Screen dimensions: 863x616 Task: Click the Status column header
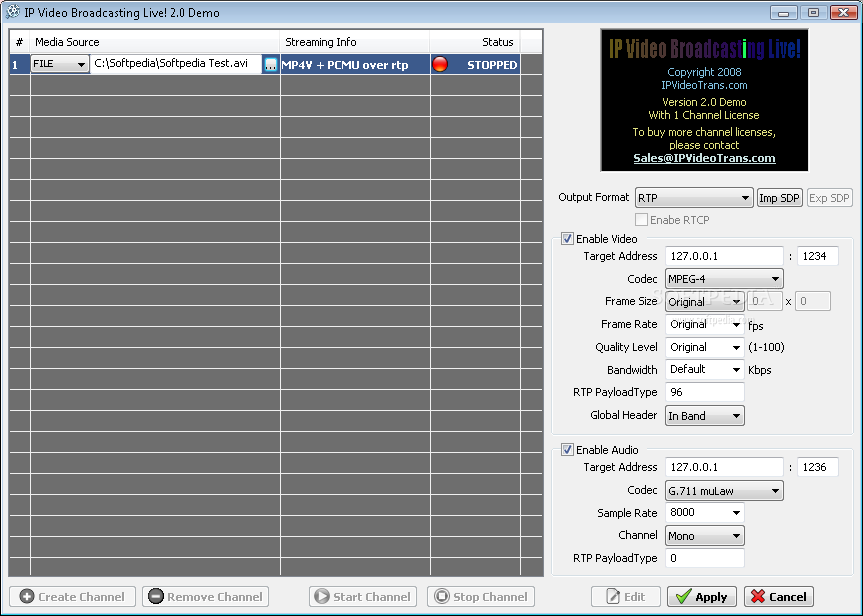(475, 42)
